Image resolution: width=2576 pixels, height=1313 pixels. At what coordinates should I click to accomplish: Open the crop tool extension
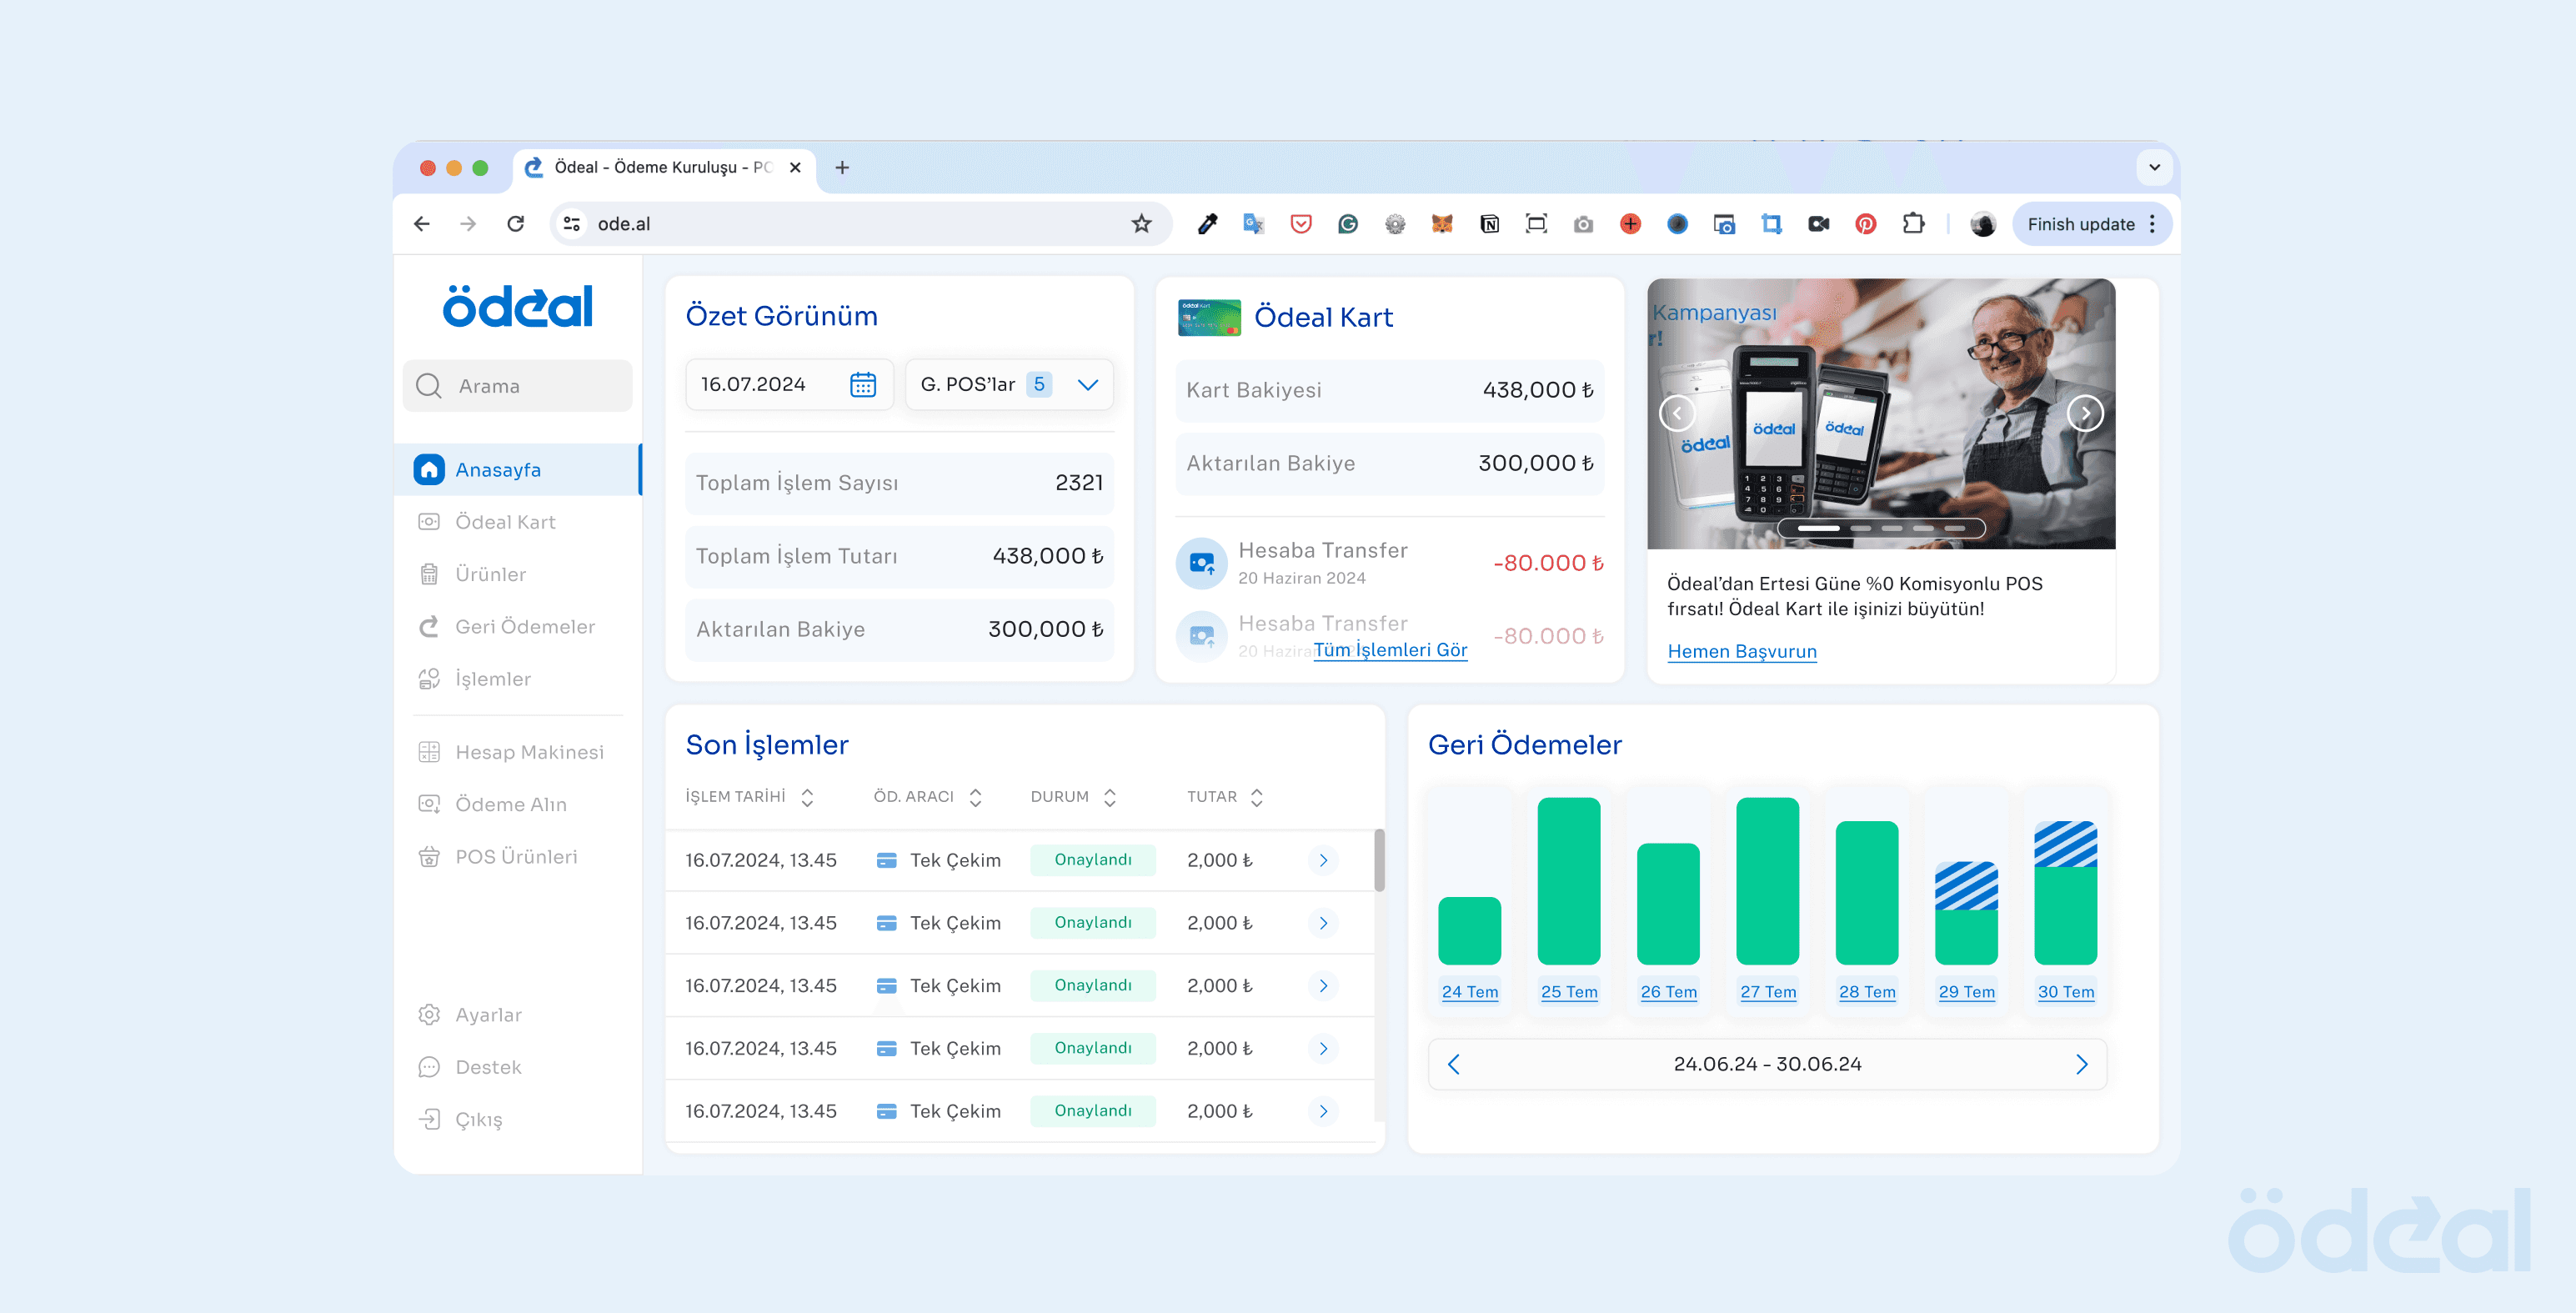coord(1771,224)
